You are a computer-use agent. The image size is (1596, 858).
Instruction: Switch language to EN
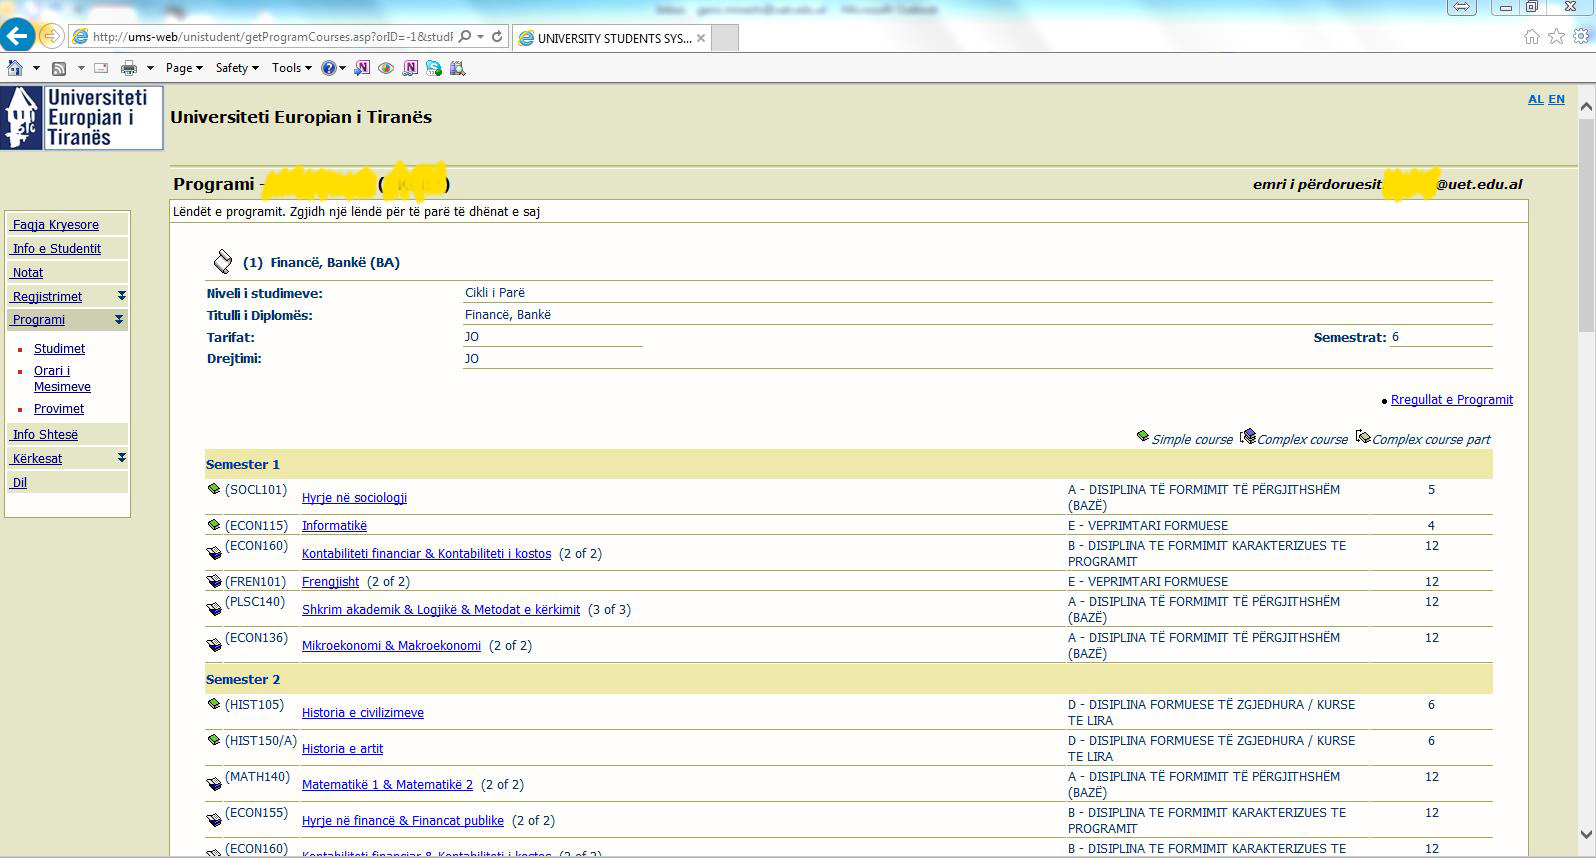tap(1556, 99)
